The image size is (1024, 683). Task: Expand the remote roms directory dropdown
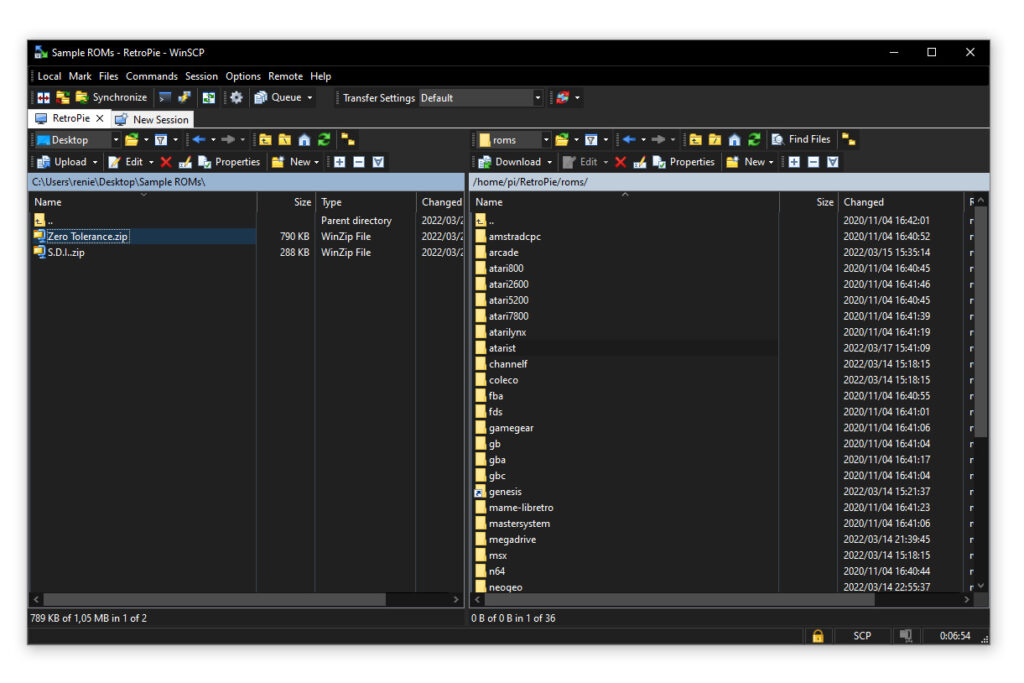click(x=546, y=140)
